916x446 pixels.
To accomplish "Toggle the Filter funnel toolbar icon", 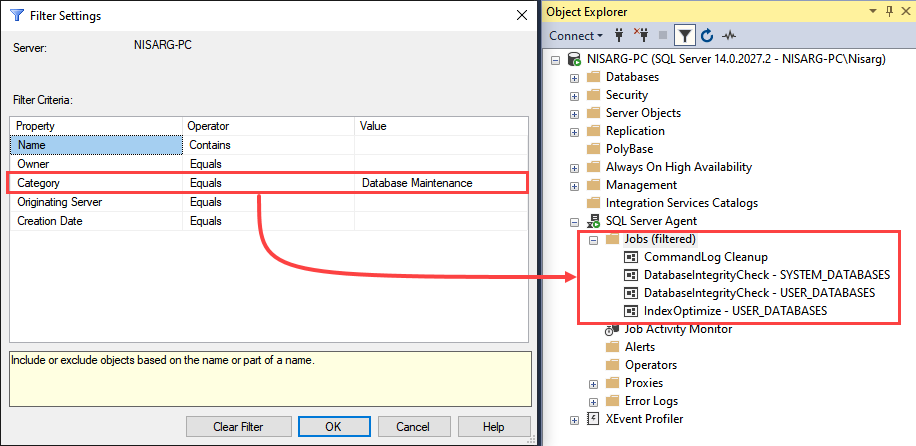I will pyautogui.click(x=685, y=36).
